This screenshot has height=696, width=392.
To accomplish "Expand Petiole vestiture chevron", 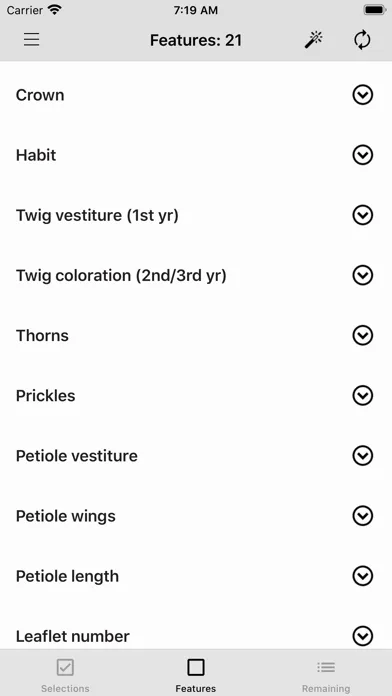I will 363,456.
